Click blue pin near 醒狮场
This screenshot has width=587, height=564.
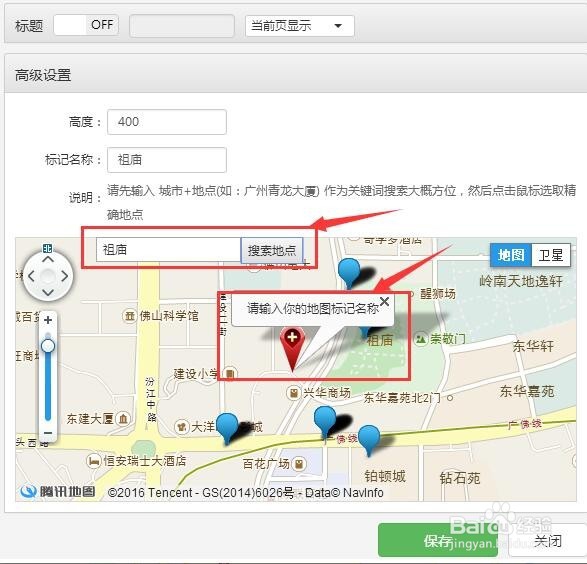pyautogui.click(x=349, y=273)
